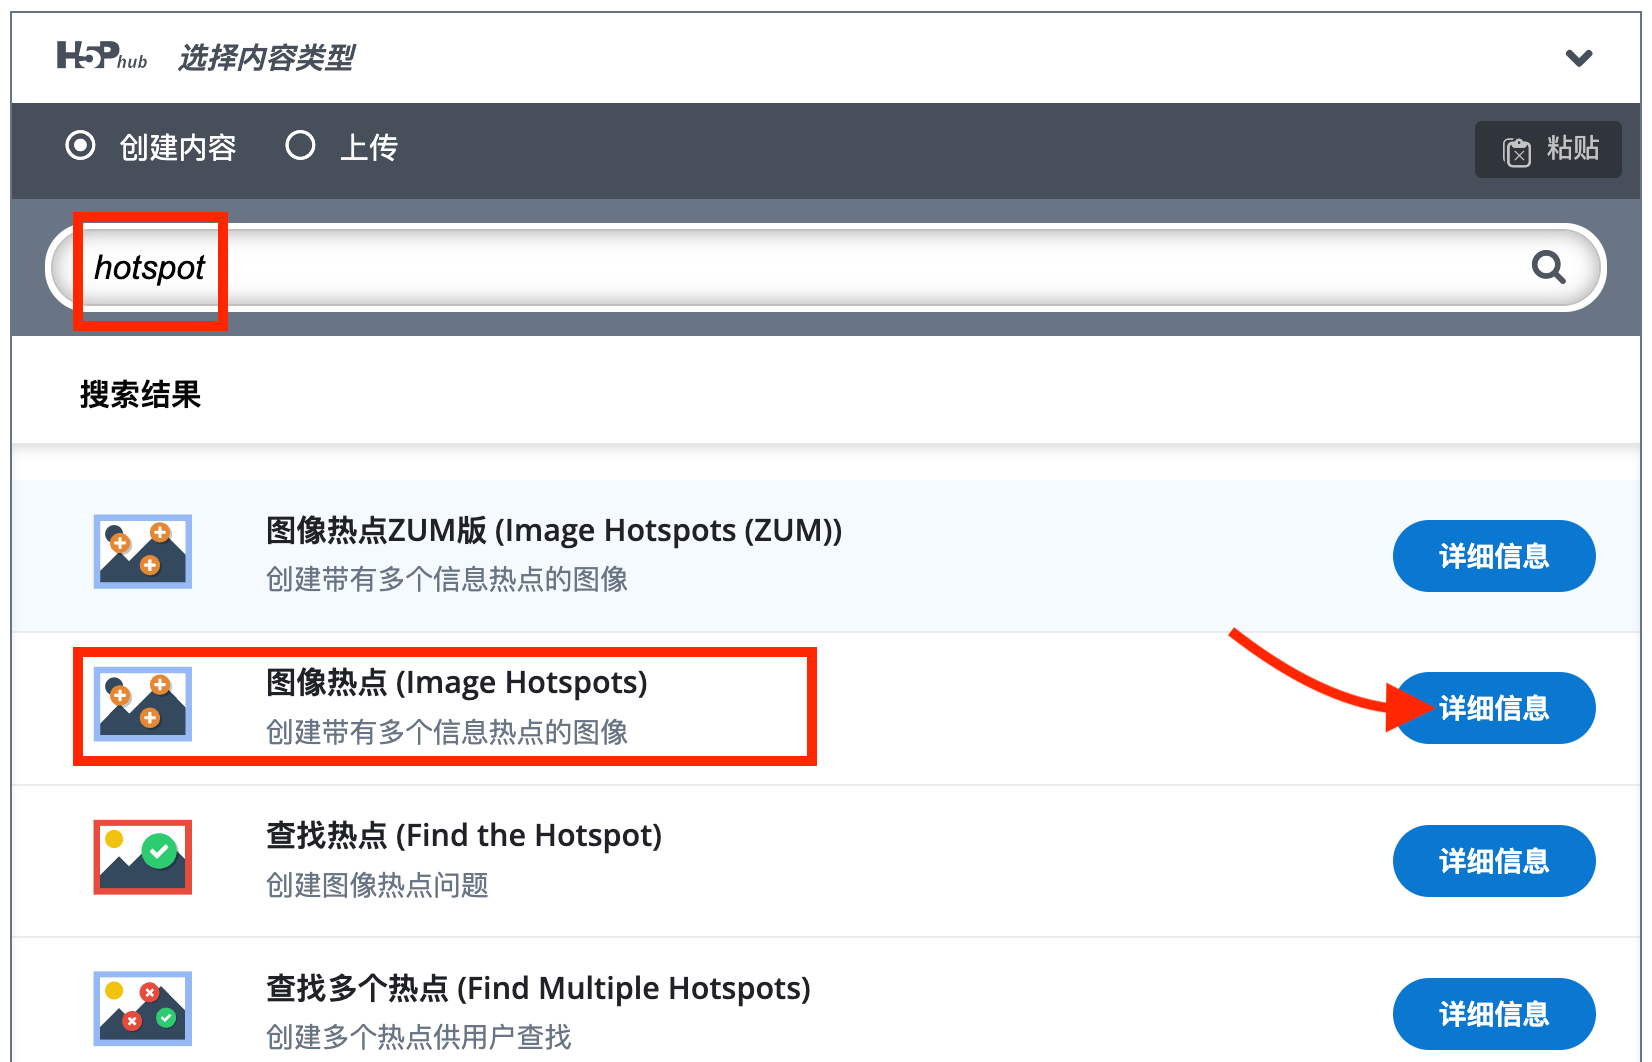The height and width of the screenshot is (1062, 1652).
Task: Click 详细信息 for 查找热点 (Find the Hotspot)
Action: coord(1493,861)
